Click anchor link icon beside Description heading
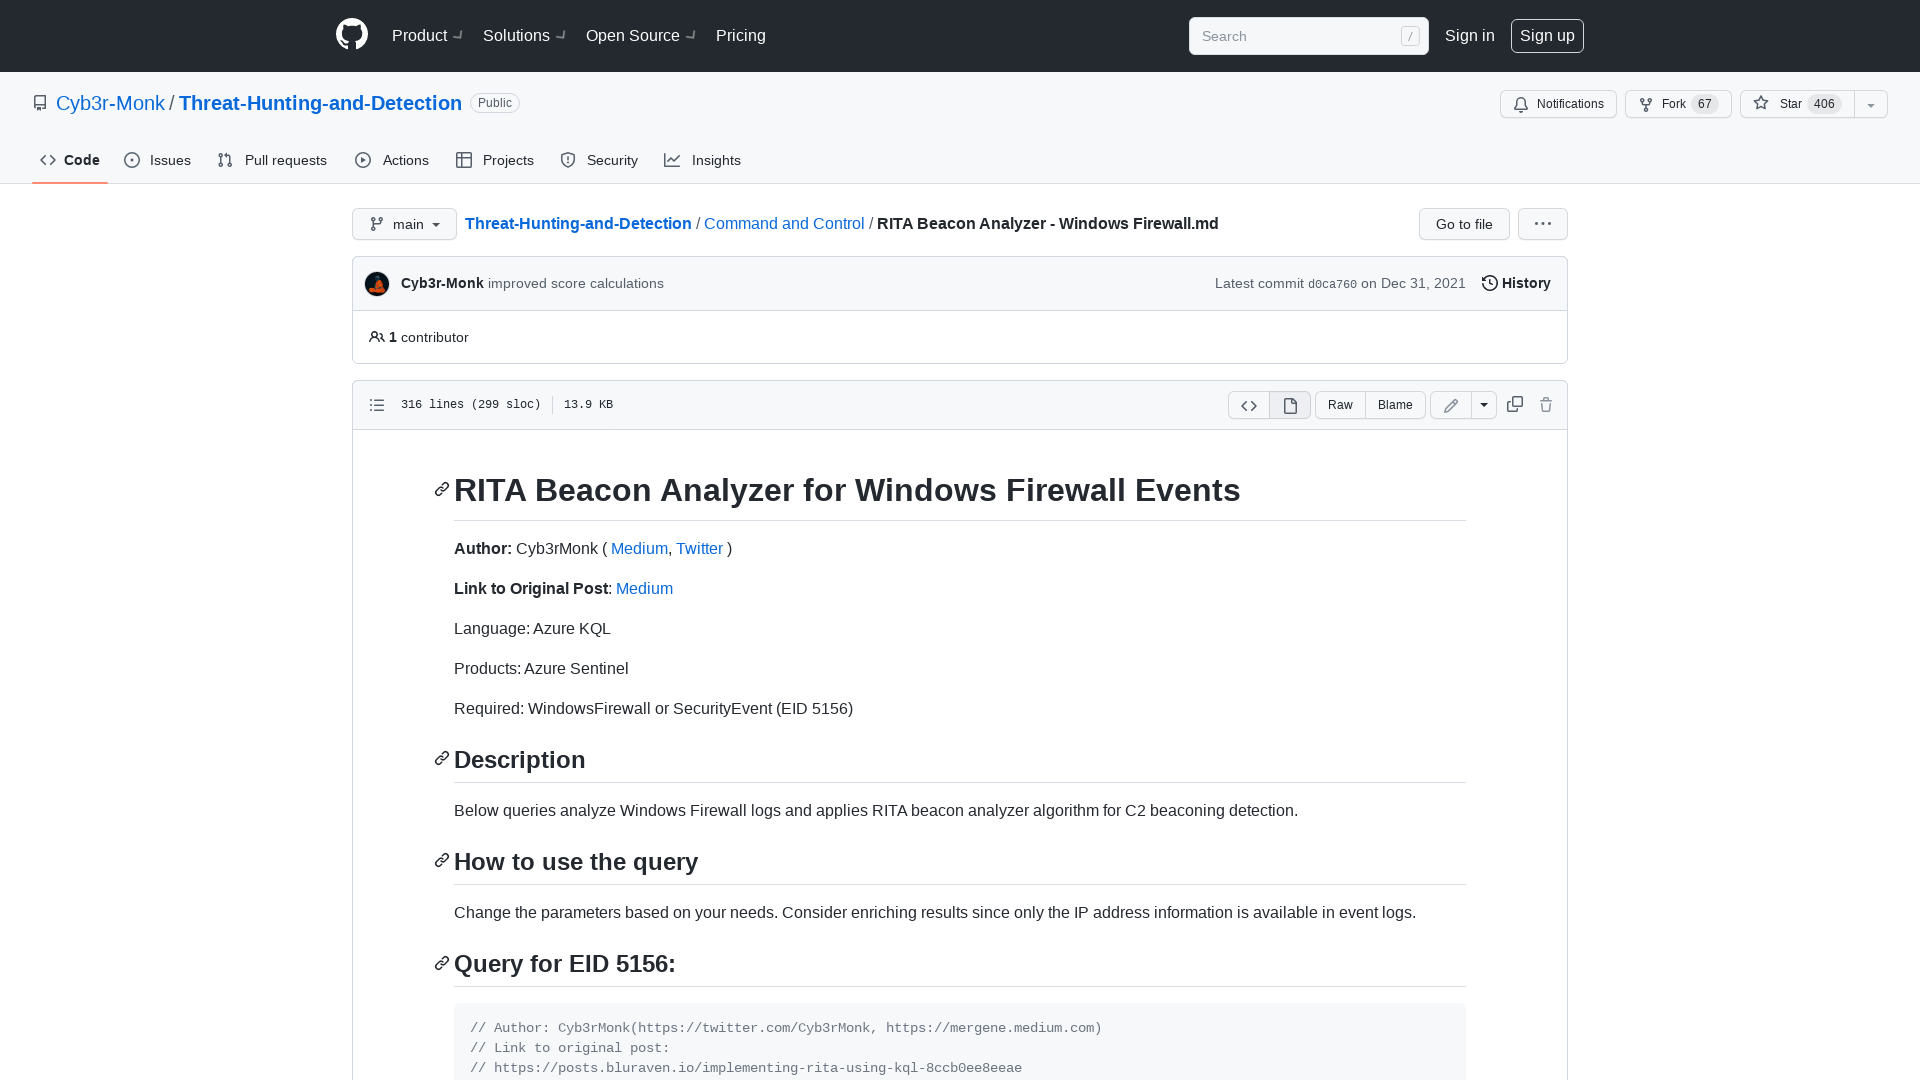 (442, 759)
